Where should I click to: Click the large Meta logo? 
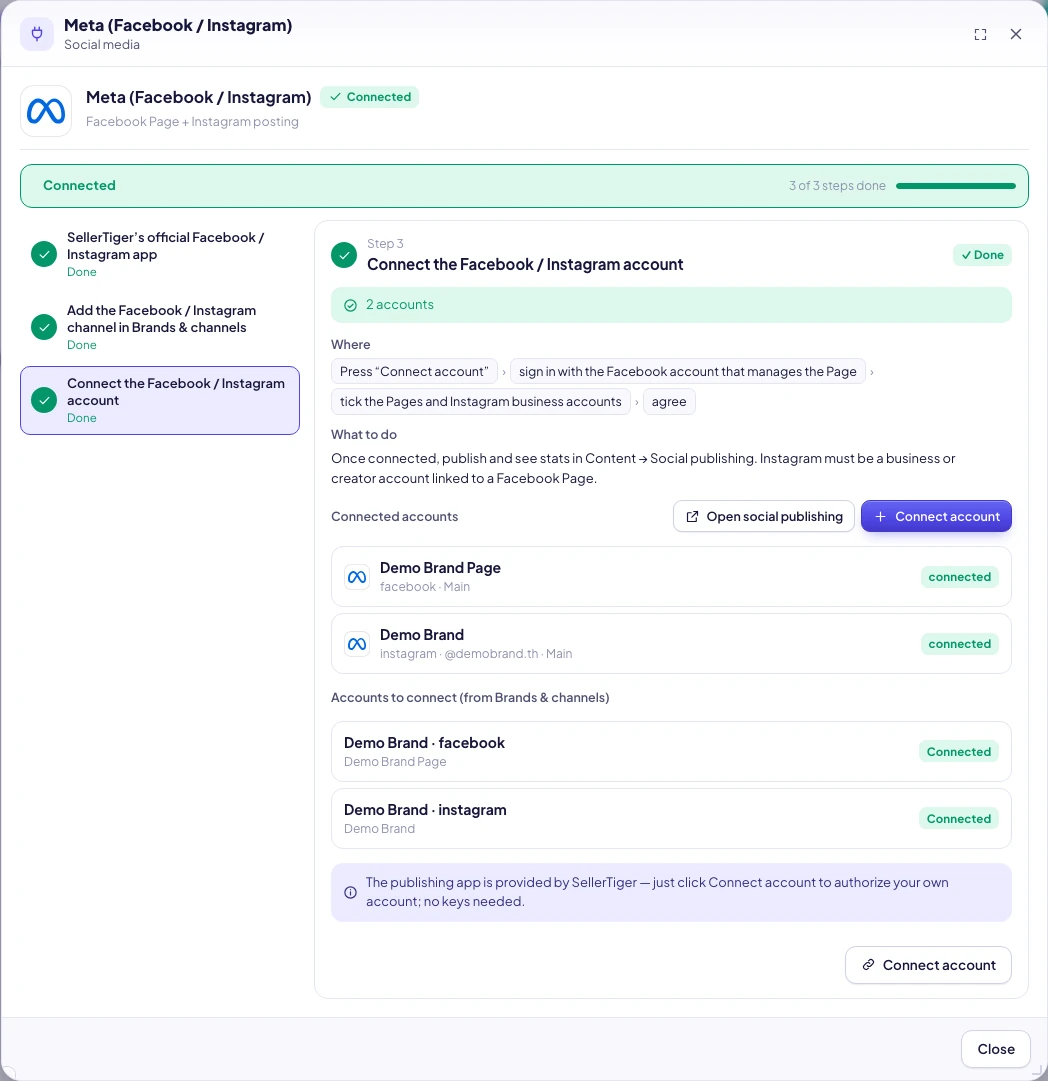click(46, 111)
